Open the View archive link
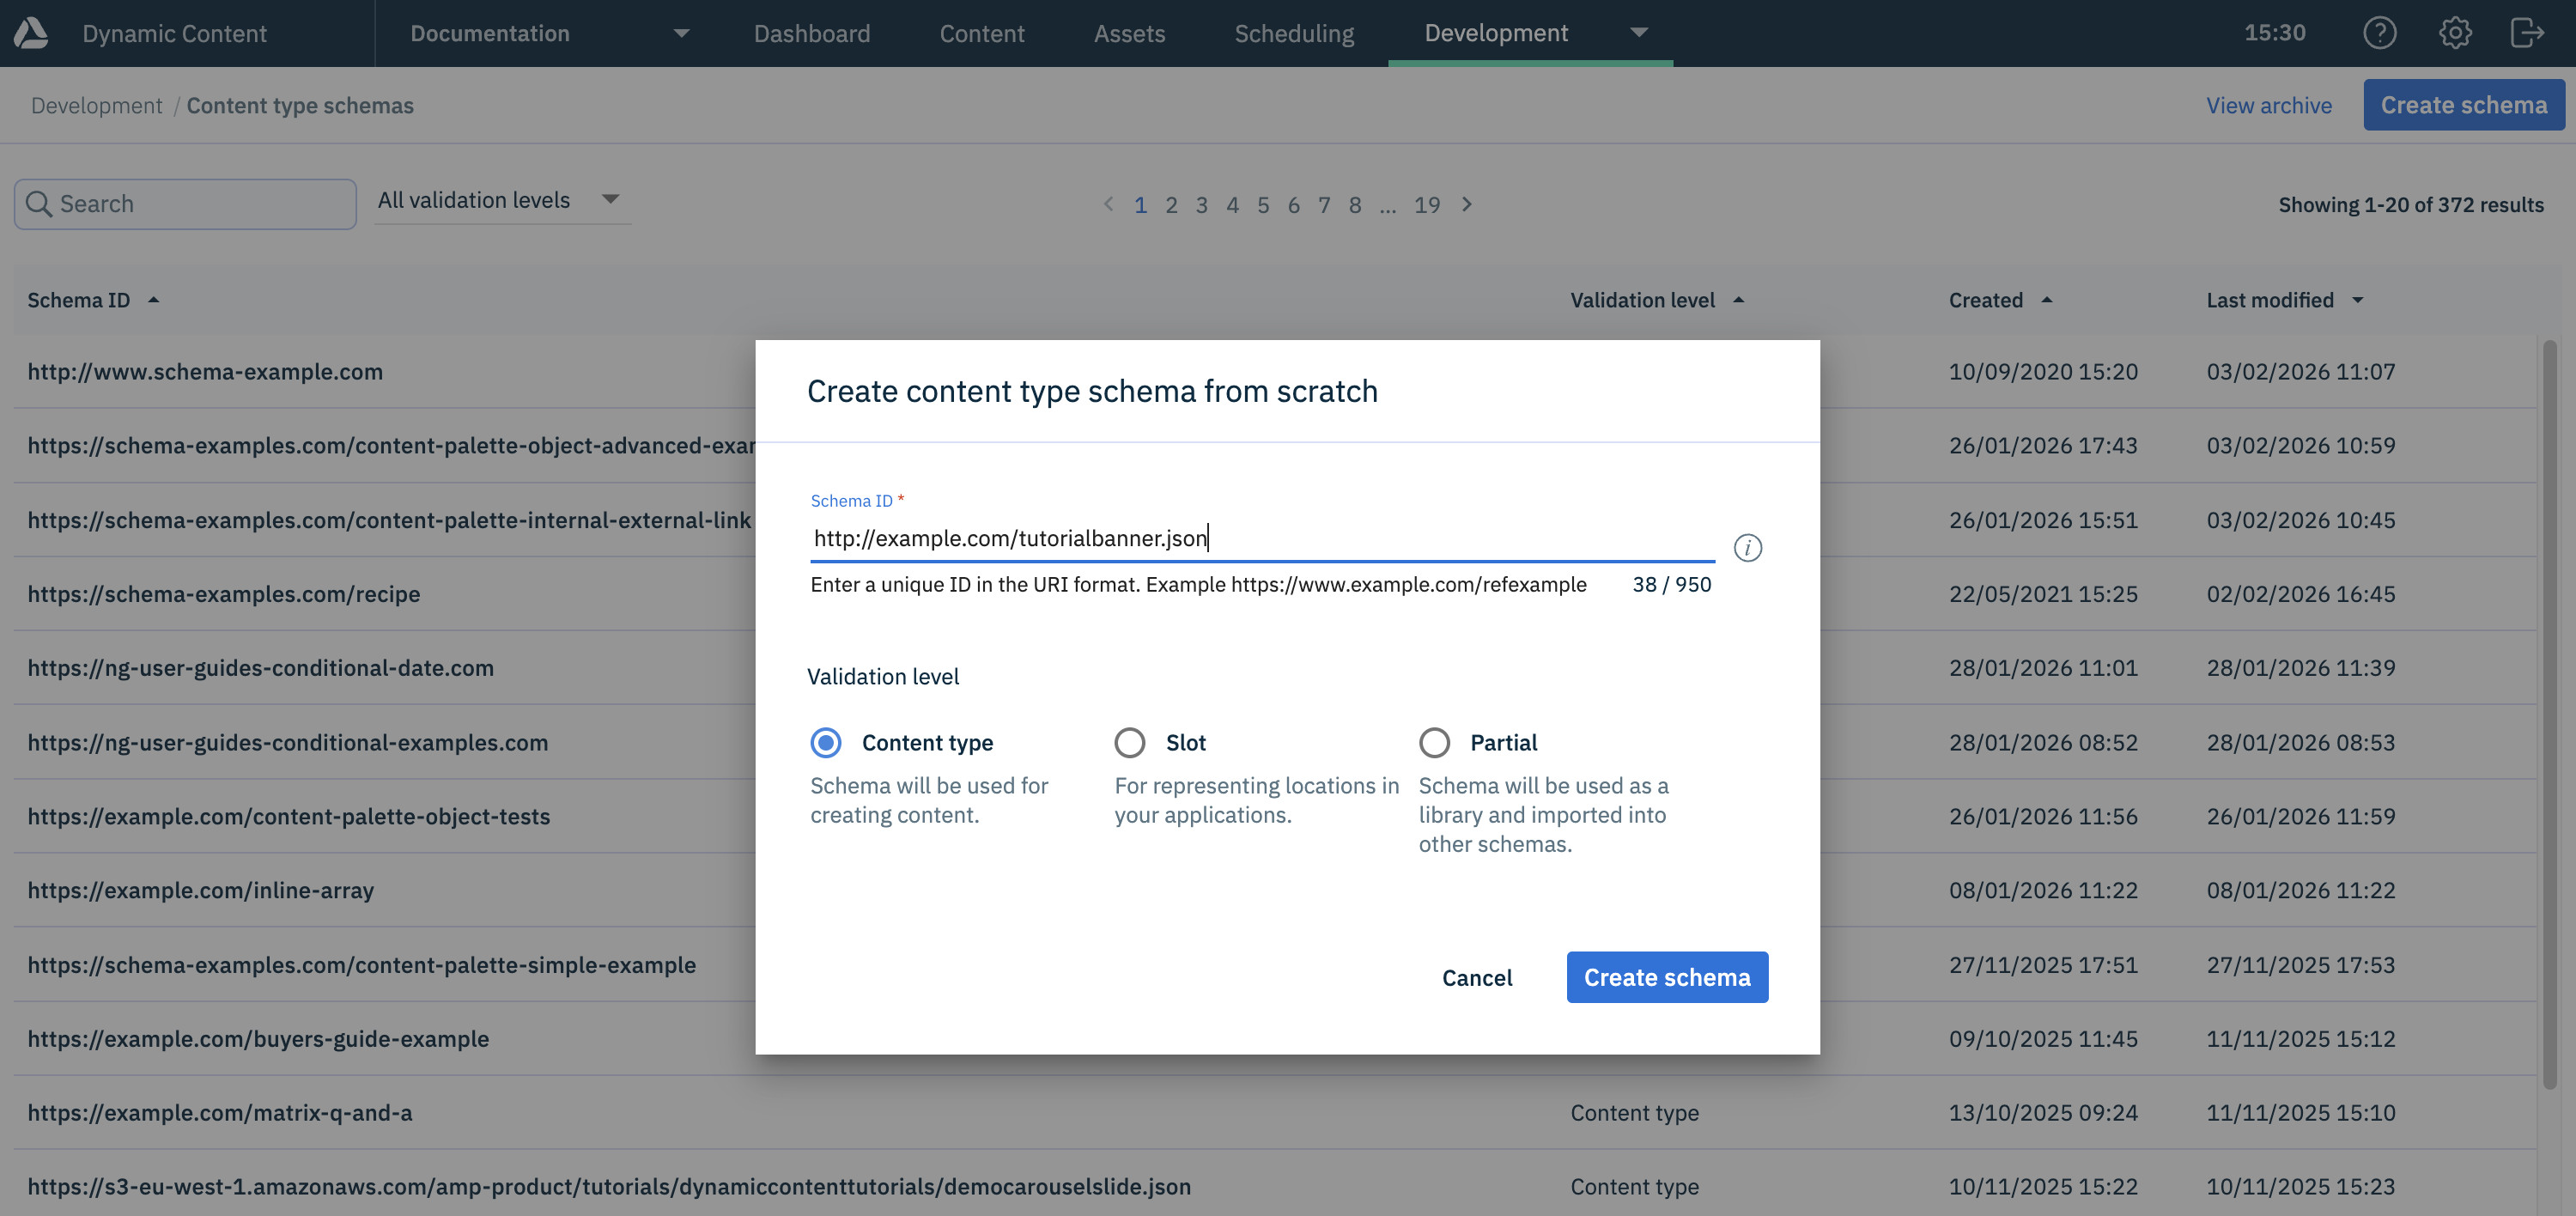This screenshot has width=2576, height=1216. pos(2269,105)
